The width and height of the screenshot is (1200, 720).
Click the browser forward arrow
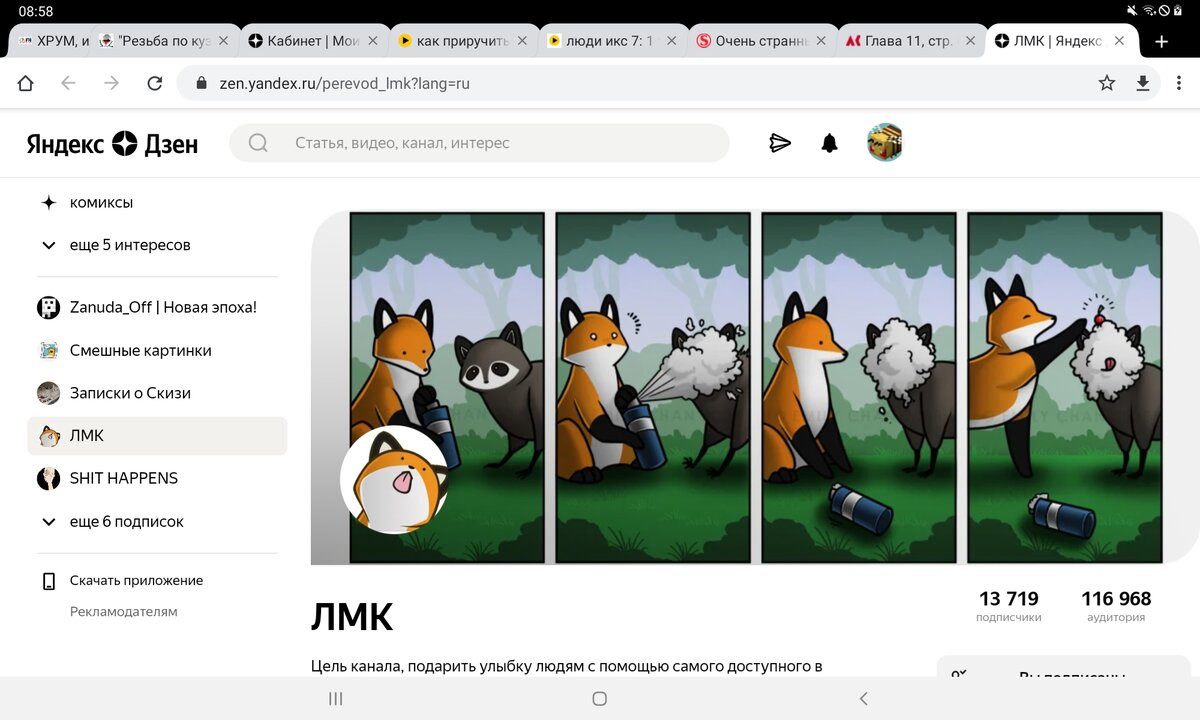click(111, 83)
